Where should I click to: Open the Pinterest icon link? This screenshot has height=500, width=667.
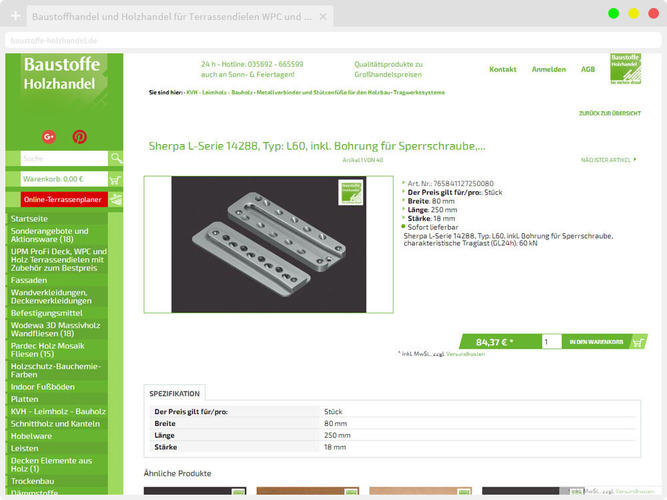pos(79,136)
